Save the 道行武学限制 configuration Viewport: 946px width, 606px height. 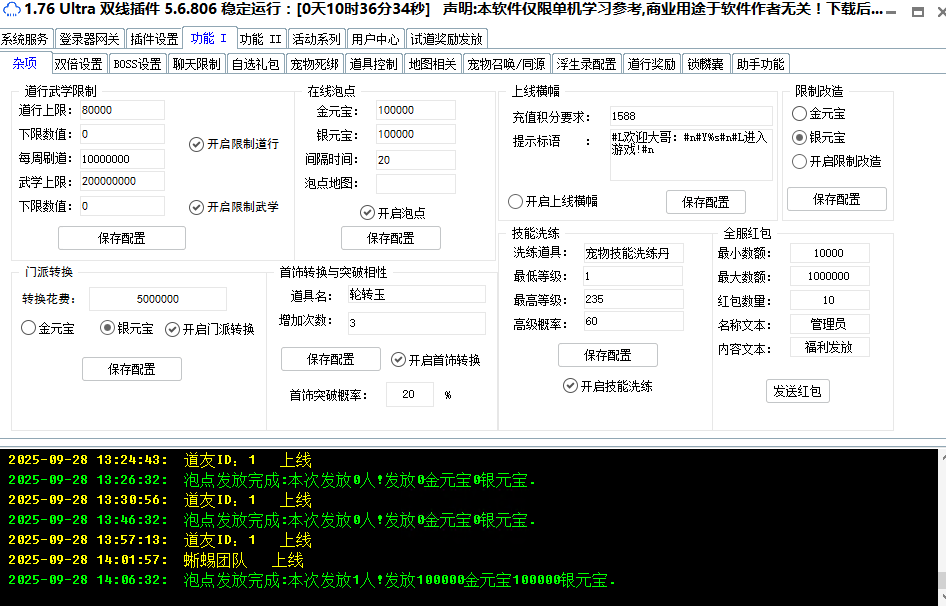[x=121, y=238]
